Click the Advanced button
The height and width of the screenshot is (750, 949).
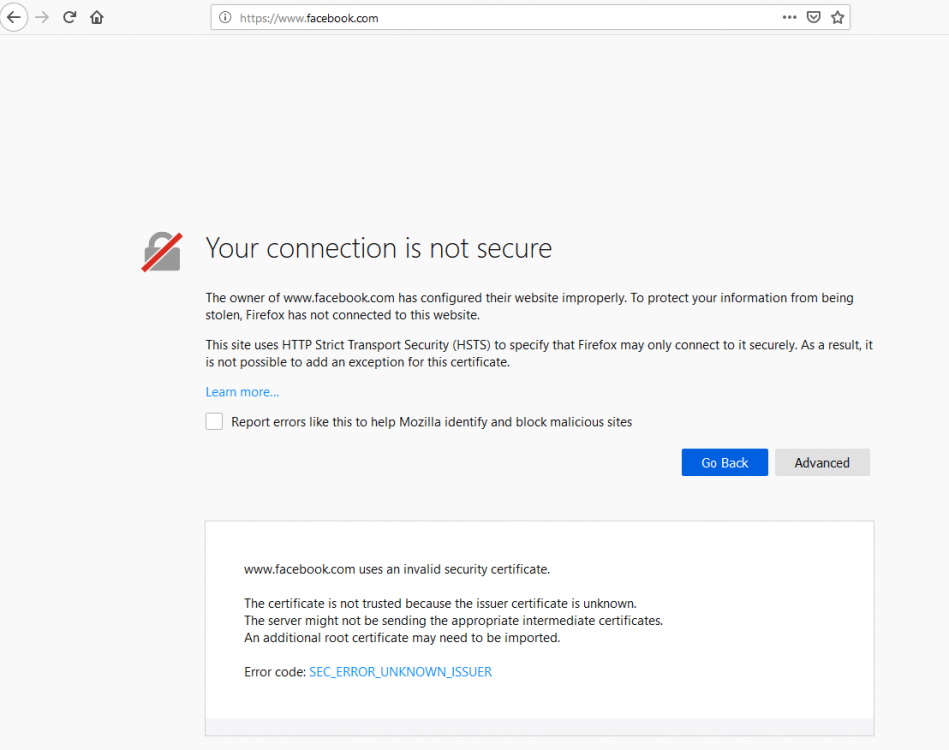click(822, 462)
